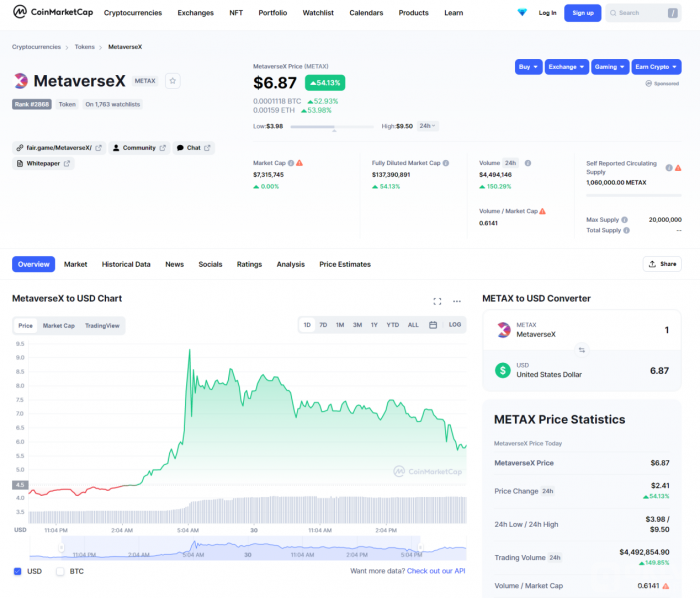The image size is (700, 598).
Task: Select ALL chart range
Action: click(x=413, y=325)
